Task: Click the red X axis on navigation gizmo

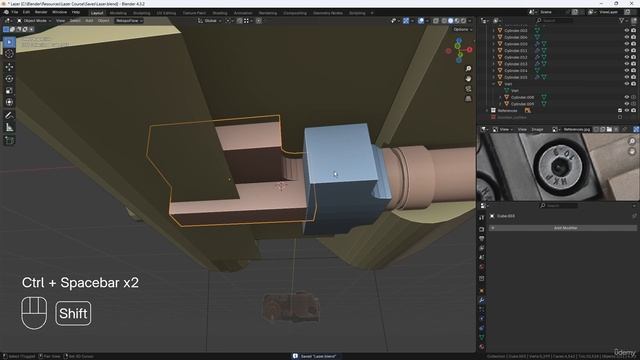Action: point(469,49)
